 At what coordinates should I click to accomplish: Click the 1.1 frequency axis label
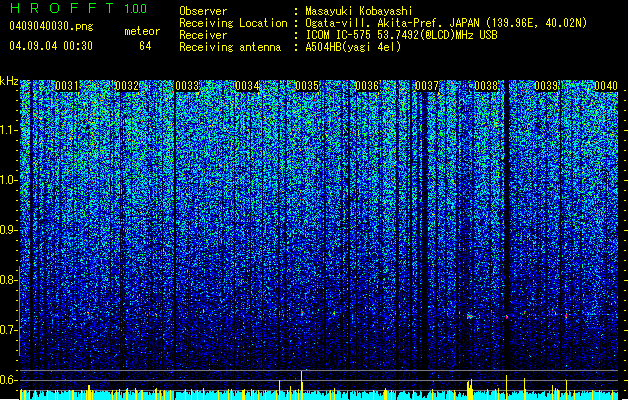(9, 130)
